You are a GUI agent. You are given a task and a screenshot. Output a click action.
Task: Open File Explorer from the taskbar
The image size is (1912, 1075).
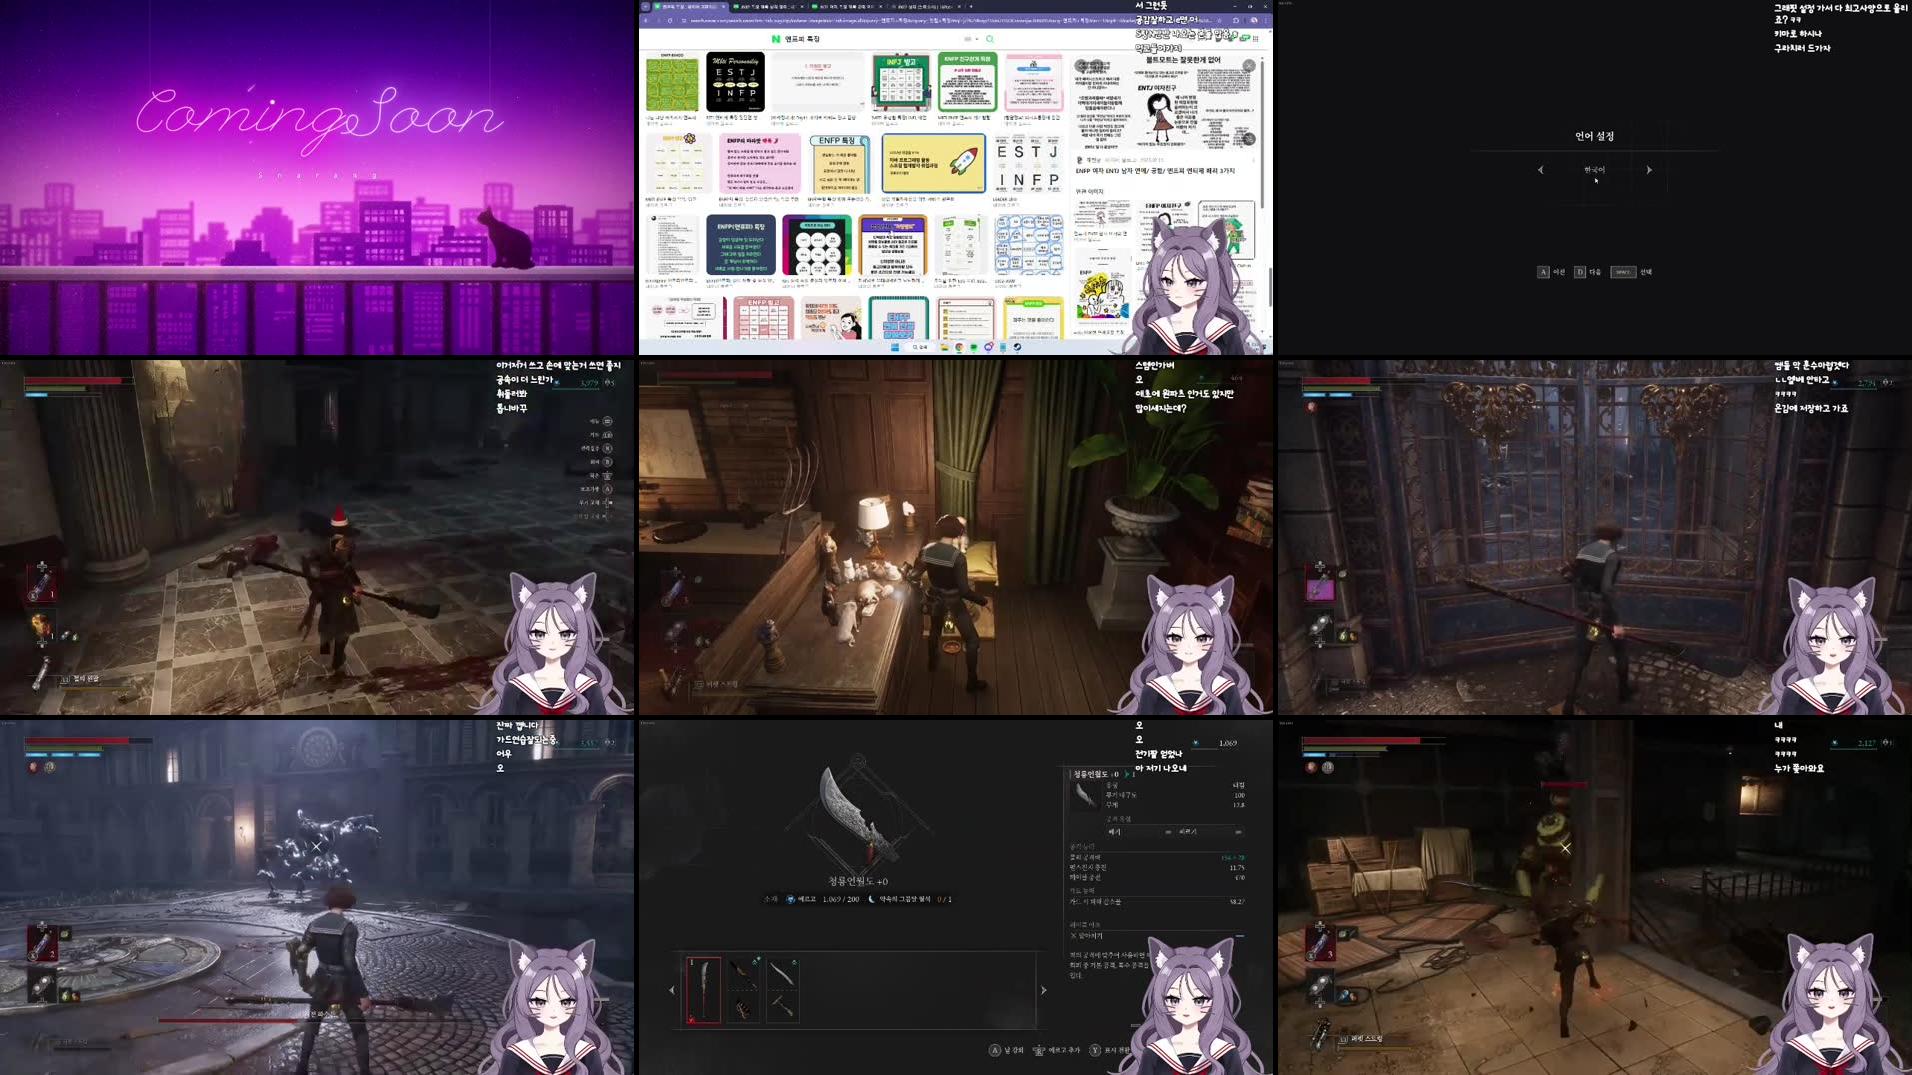(945, 347)
